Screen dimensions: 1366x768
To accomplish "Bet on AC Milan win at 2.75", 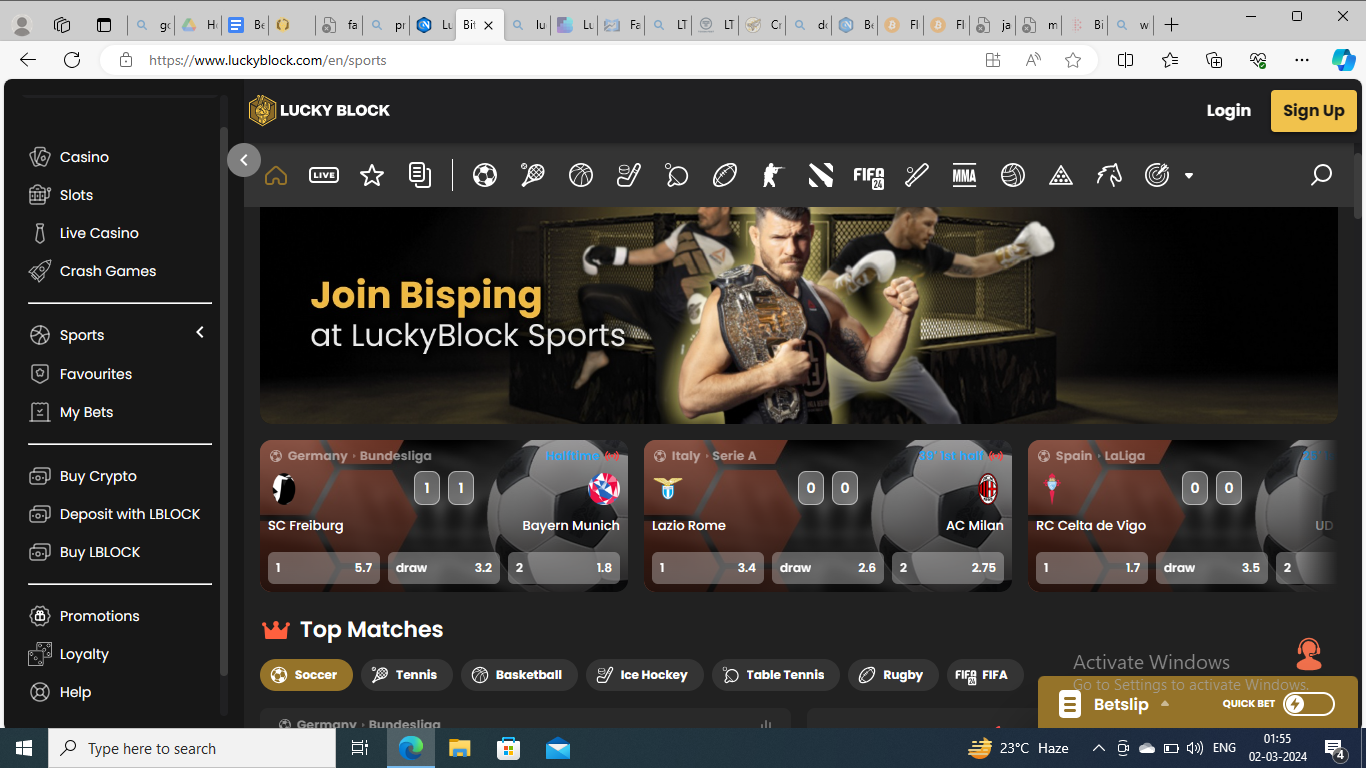I will (x=948, y=567).
